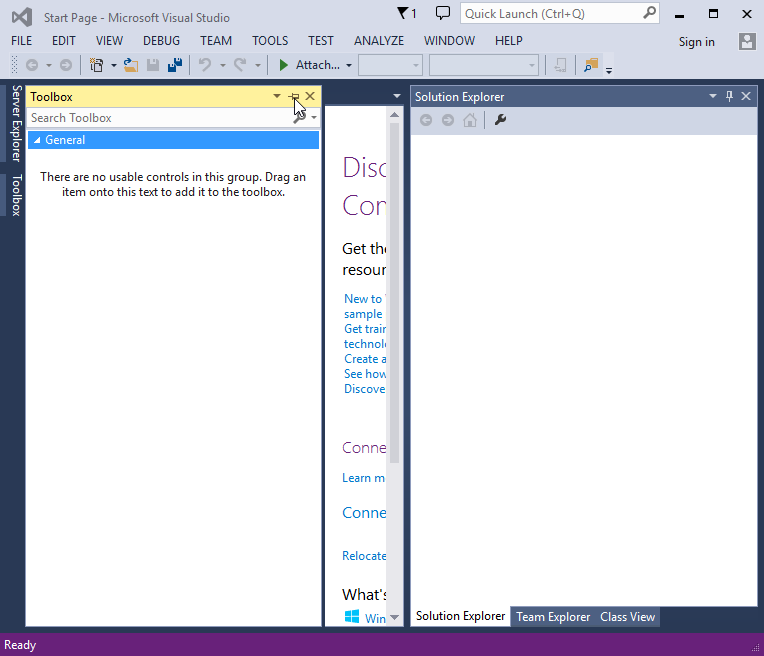Click the green Start Attach play button

(284, 65)
